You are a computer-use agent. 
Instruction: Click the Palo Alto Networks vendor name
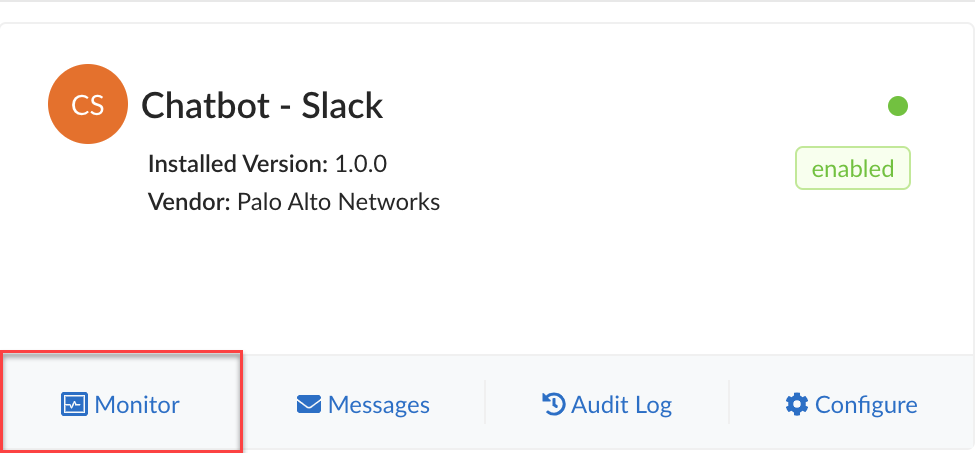coord(339,201)
